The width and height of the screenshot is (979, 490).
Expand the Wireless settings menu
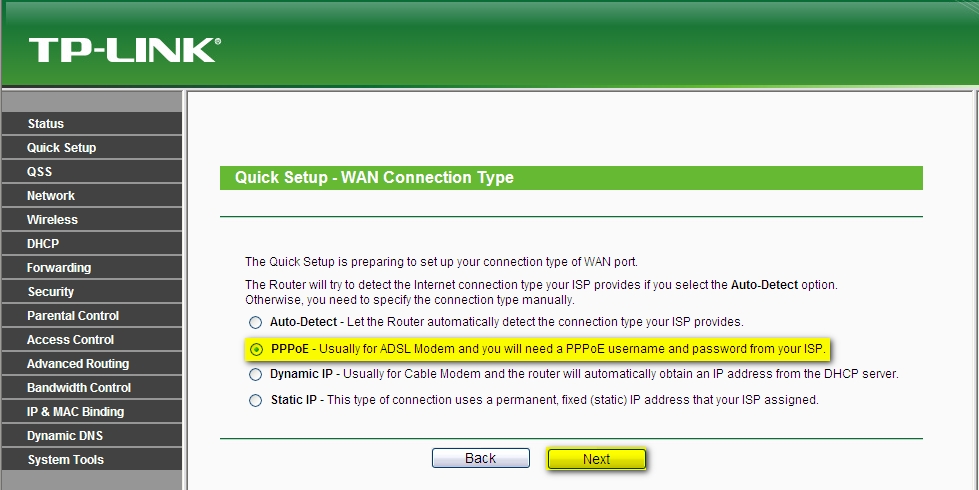[92, 220]
